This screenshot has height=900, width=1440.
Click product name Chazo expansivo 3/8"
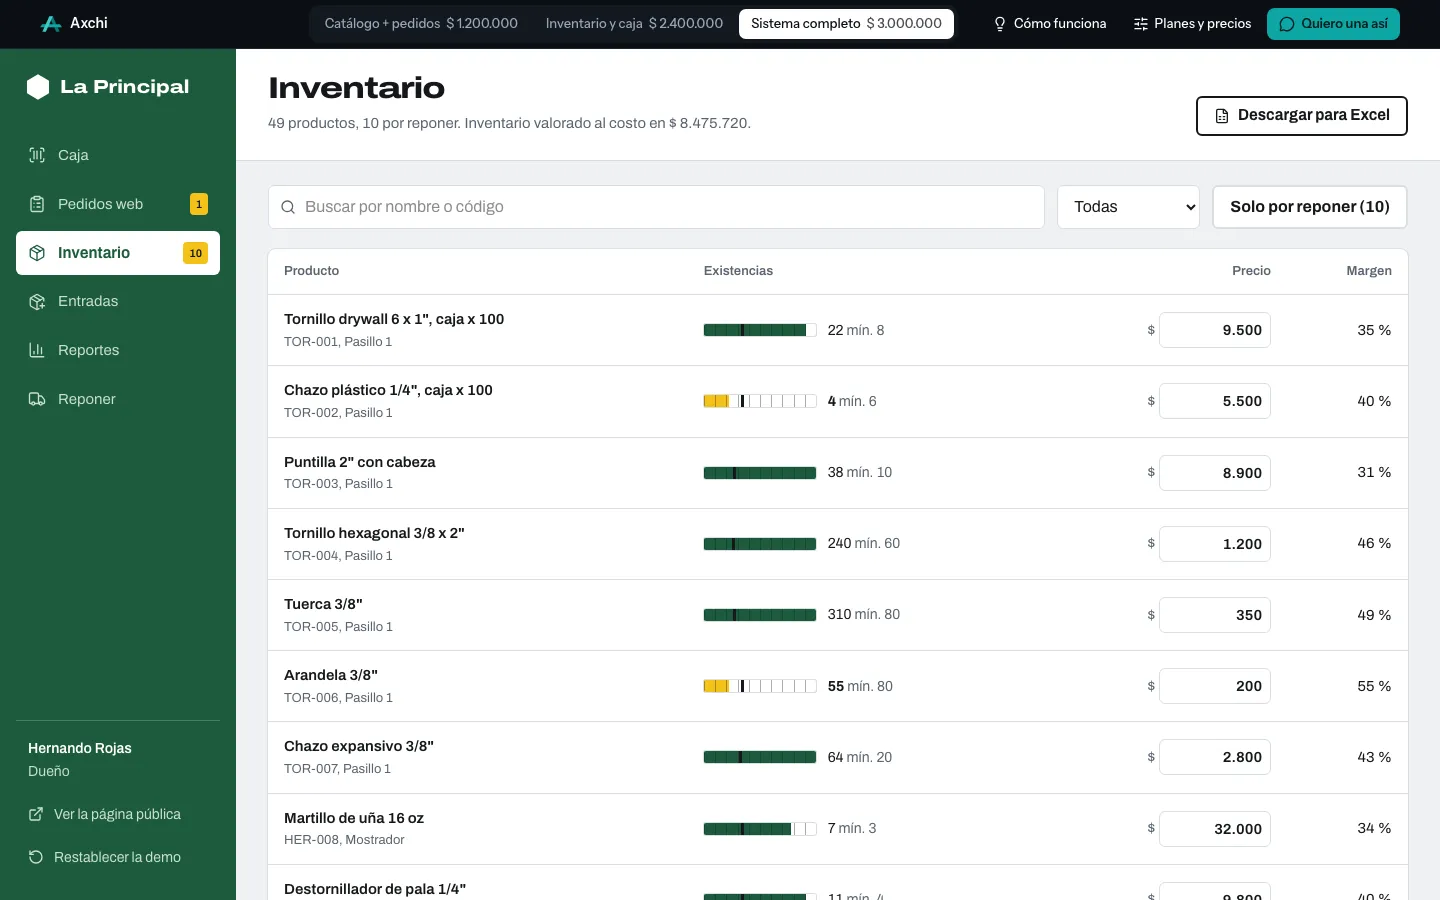(359, 746)
